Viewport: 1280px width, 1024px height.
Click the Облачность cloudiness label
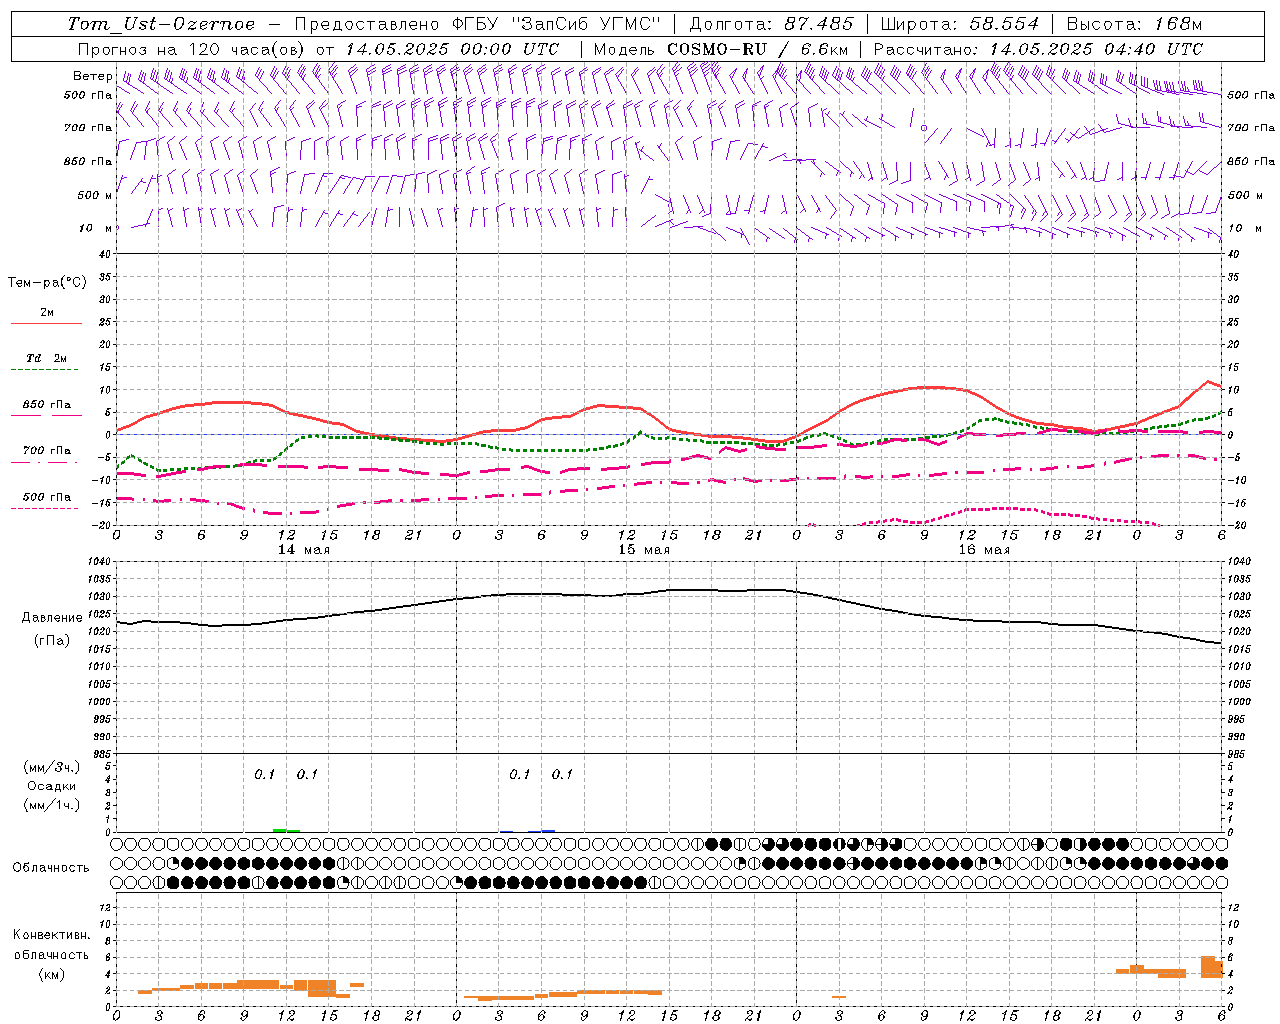tap(51, 868)
